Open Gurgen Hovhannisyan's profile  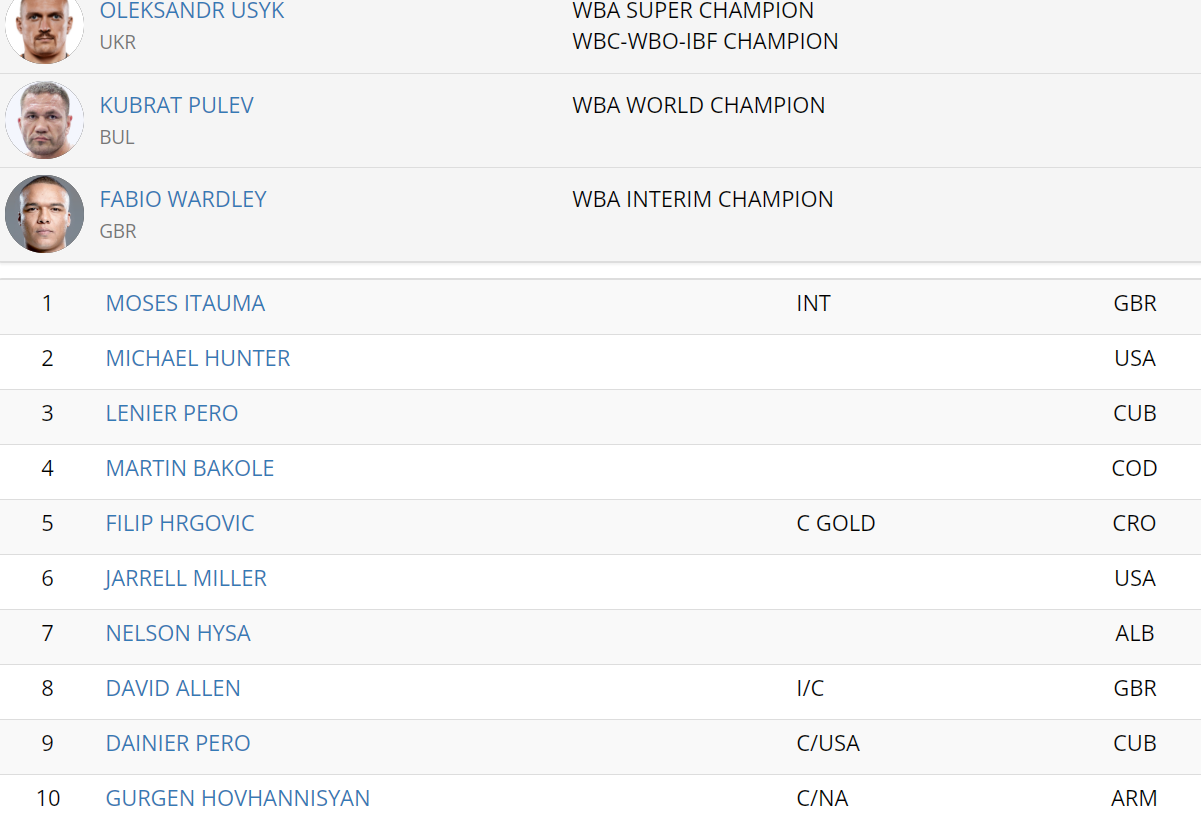click(x=238, y=798)
